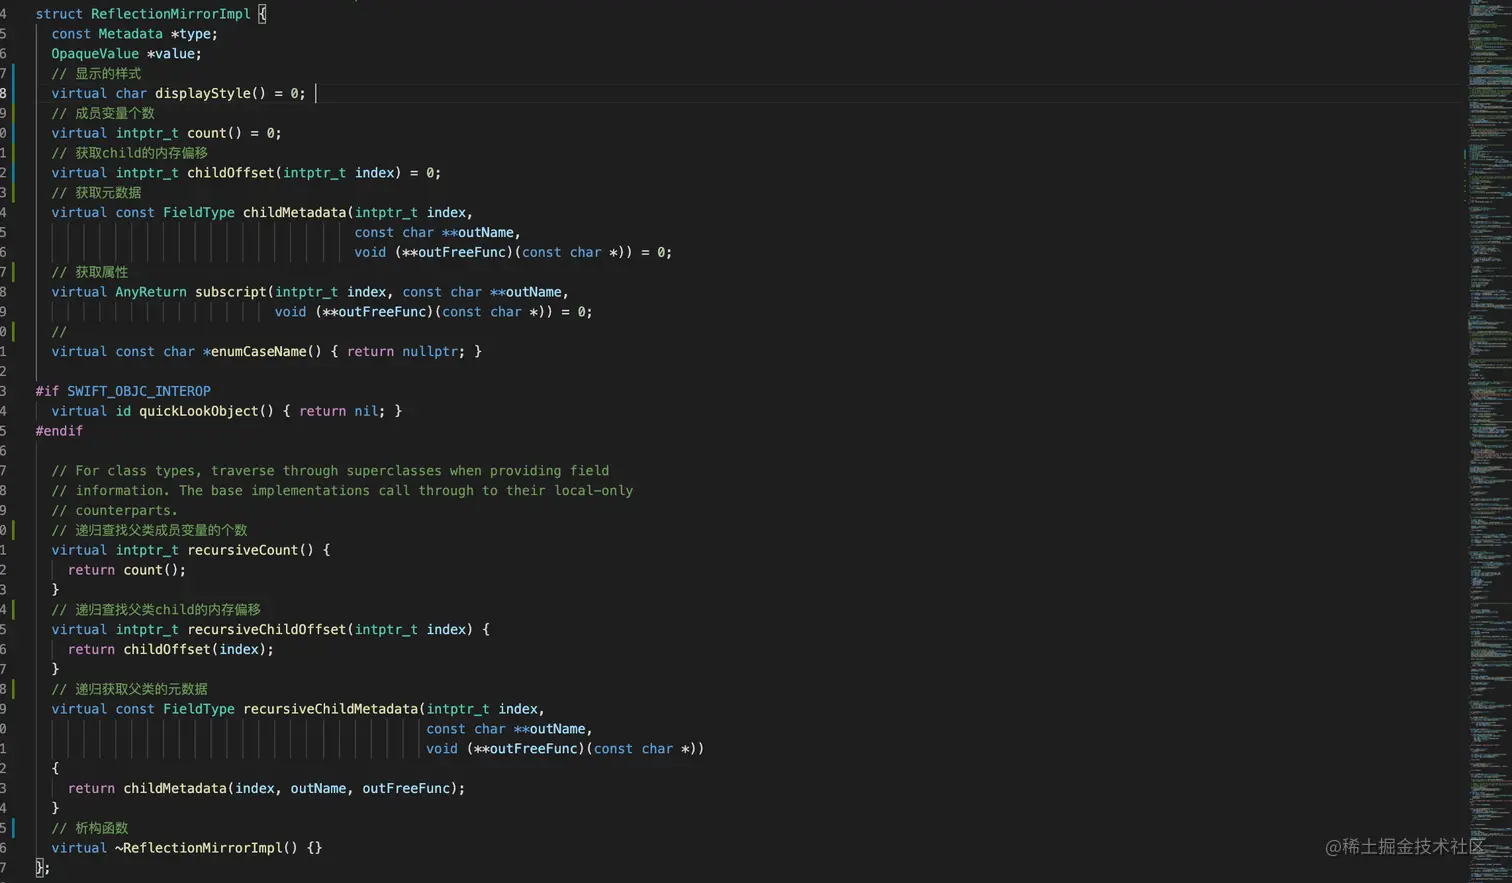Click the enumCaseName() function

pos(266,352)
